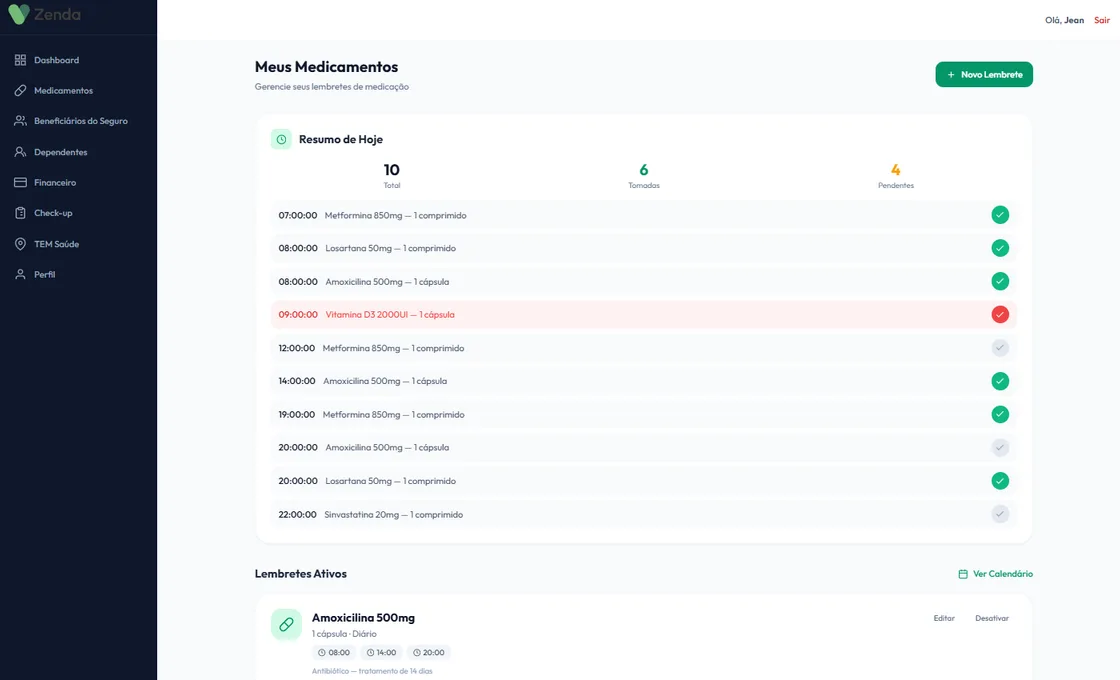This screenshot has height=680, width=1120.
Task: Click the Amoxicilina 500mg card title
Action: [363, 618]
